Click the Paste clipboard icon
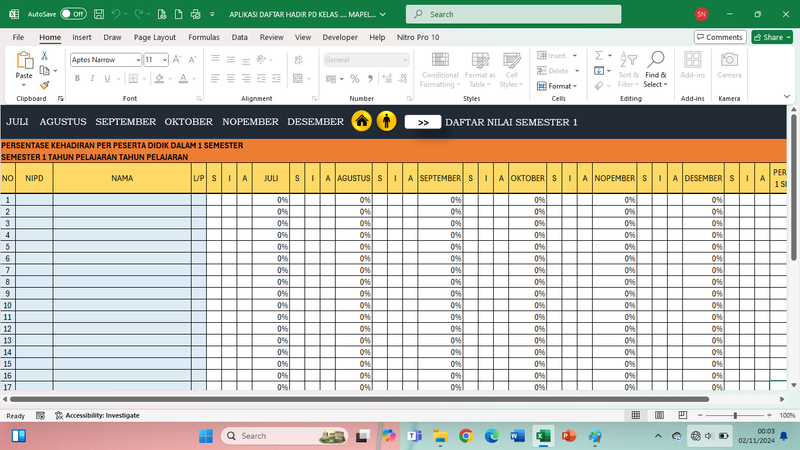The image size is (800, 450). click(x=24, y=60)
